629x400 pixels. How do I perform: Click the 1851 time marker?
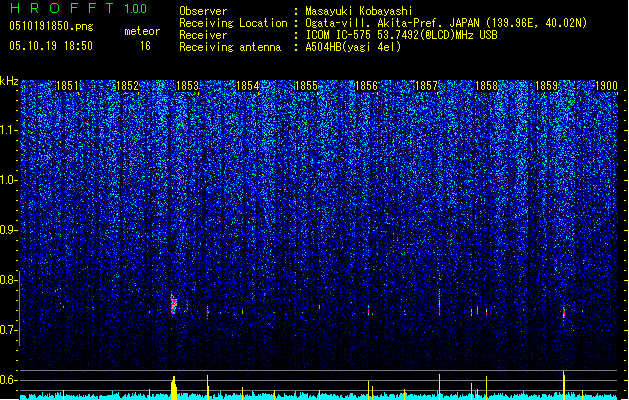pyautogui.click(x=67, y=86)
